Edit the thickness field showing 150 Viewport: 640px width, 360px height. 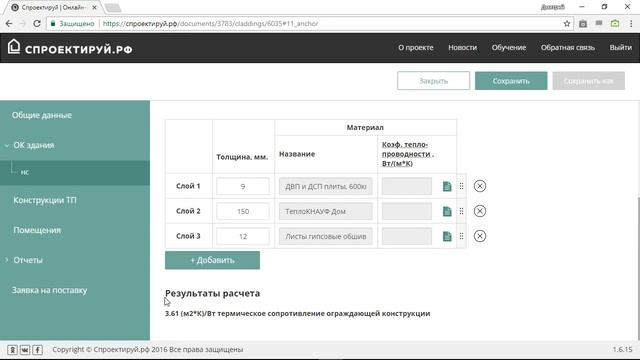[x=243, y=211]
